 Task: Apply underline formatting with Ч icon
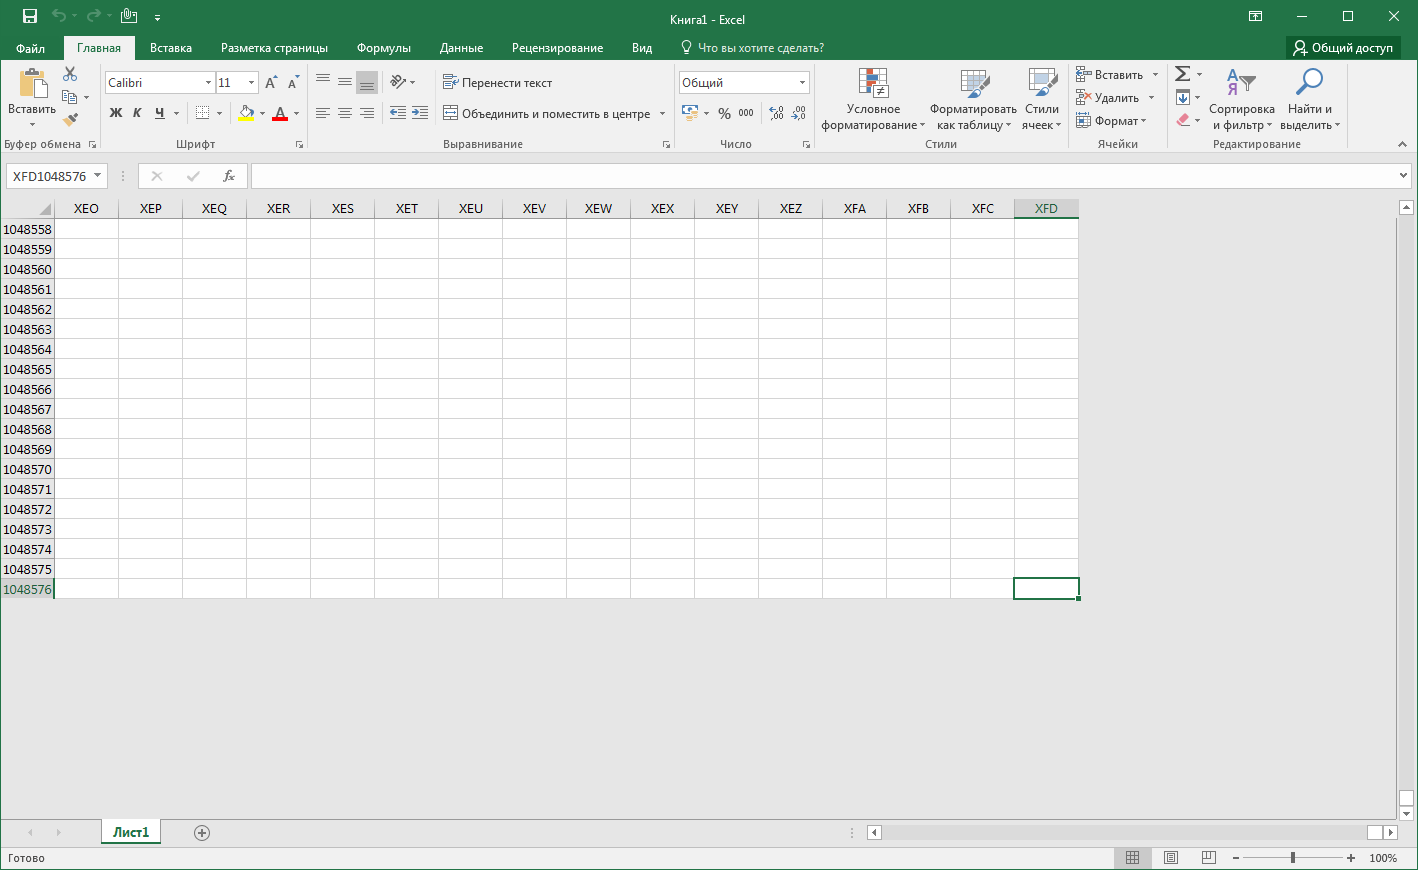click(x=157, y=113)
